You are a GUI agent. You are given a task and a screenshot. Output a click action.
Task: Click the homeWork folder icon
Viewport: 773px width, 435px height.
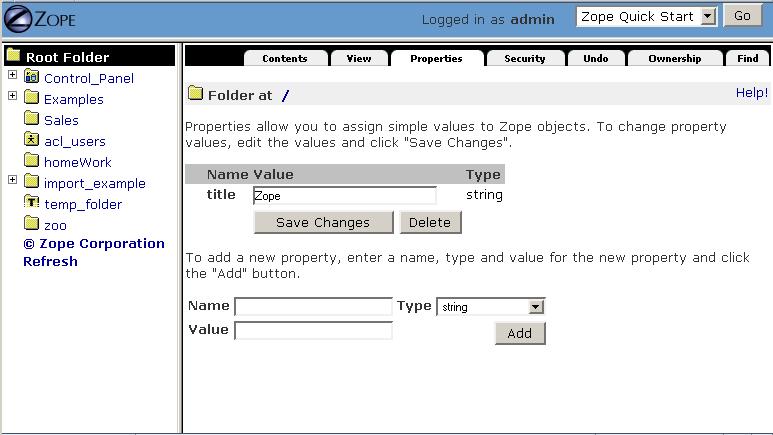[31, 161]
